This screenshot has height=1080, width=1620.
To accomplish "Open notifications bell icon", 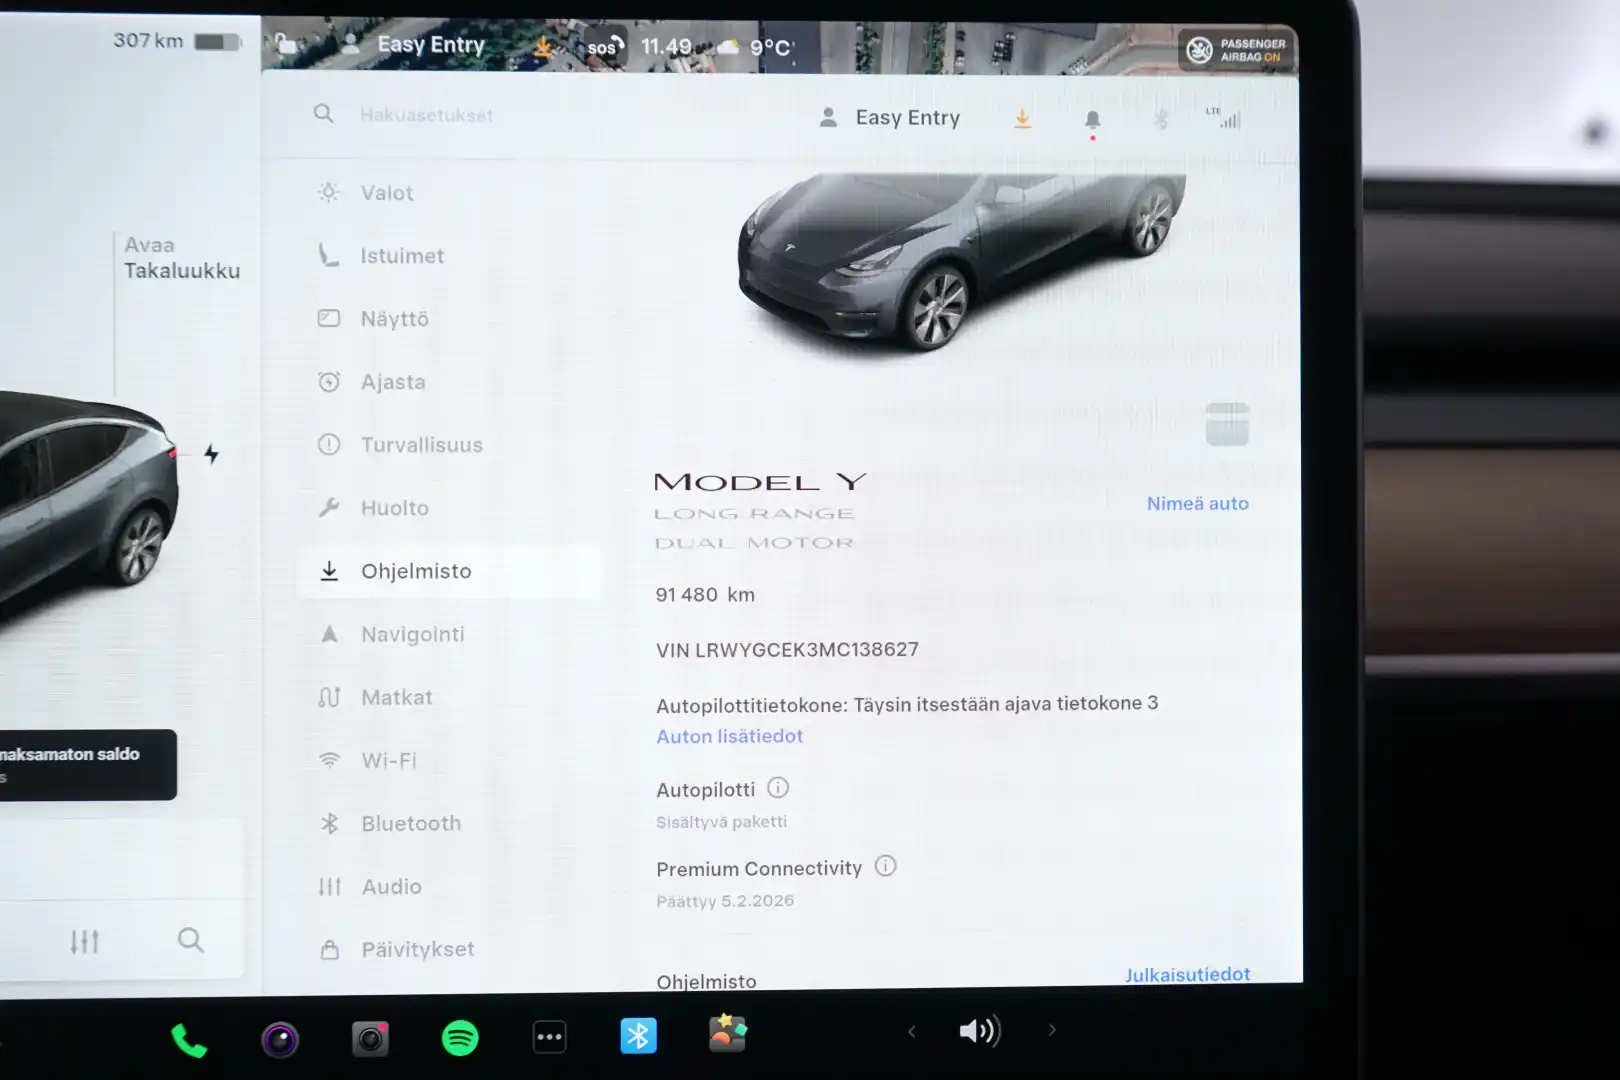I will point(1093,121).
